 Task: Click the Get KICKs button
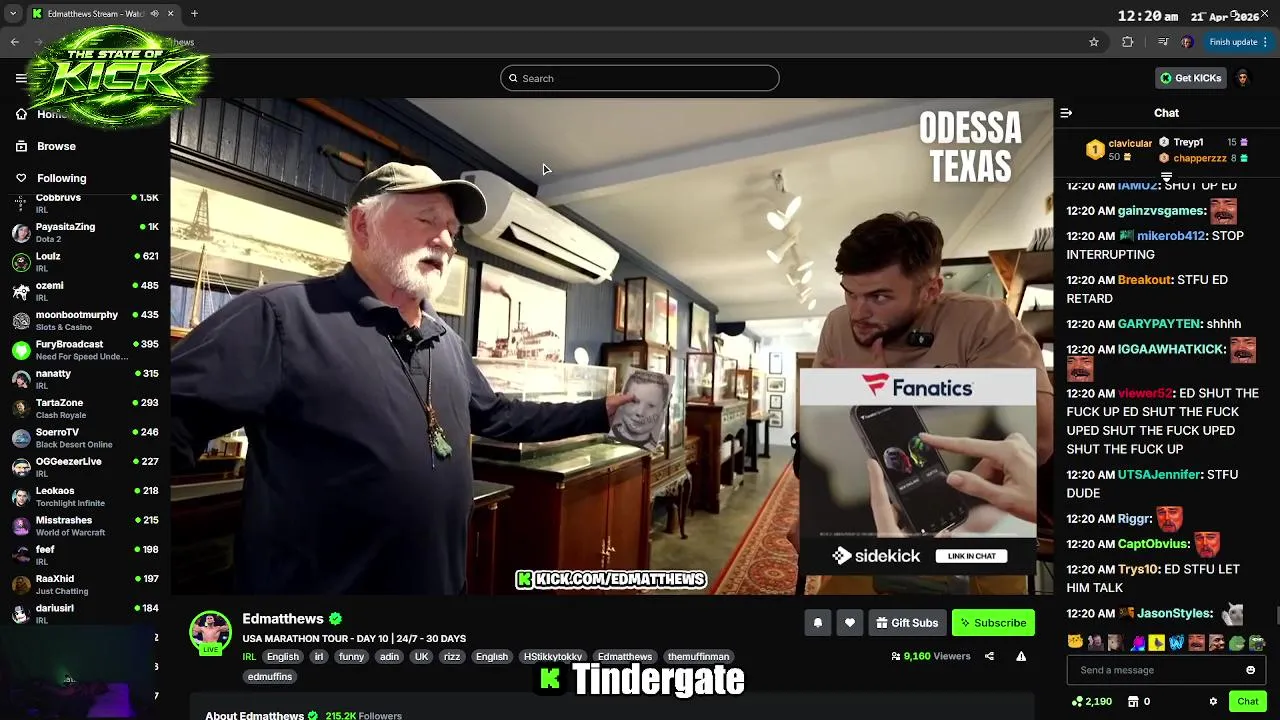click(x=1190, y=78)
